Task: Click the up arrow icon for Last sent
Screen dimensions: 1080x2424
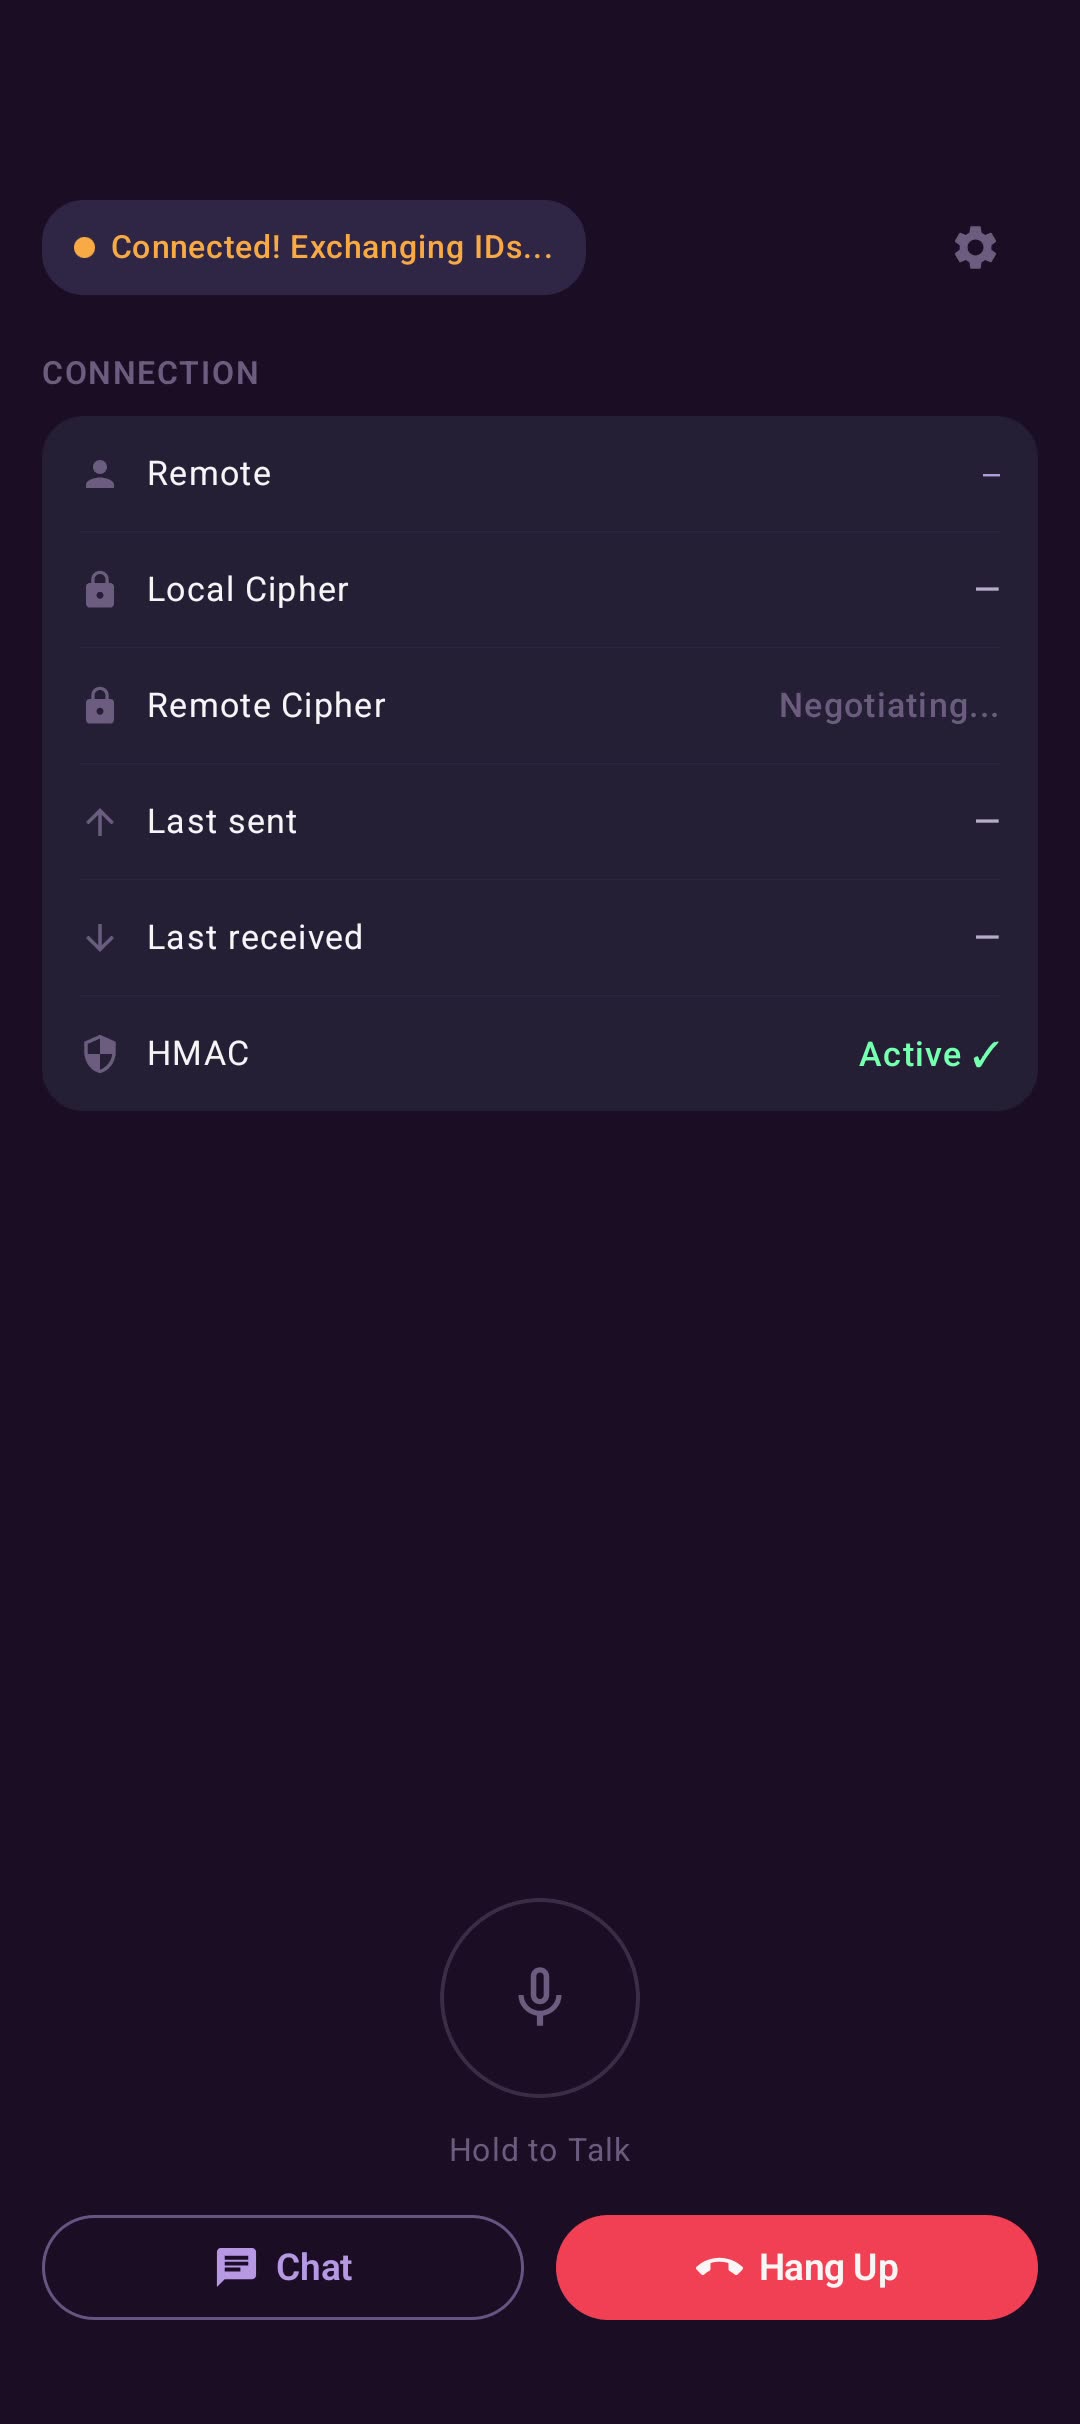Action: click(x=100, y=822)
